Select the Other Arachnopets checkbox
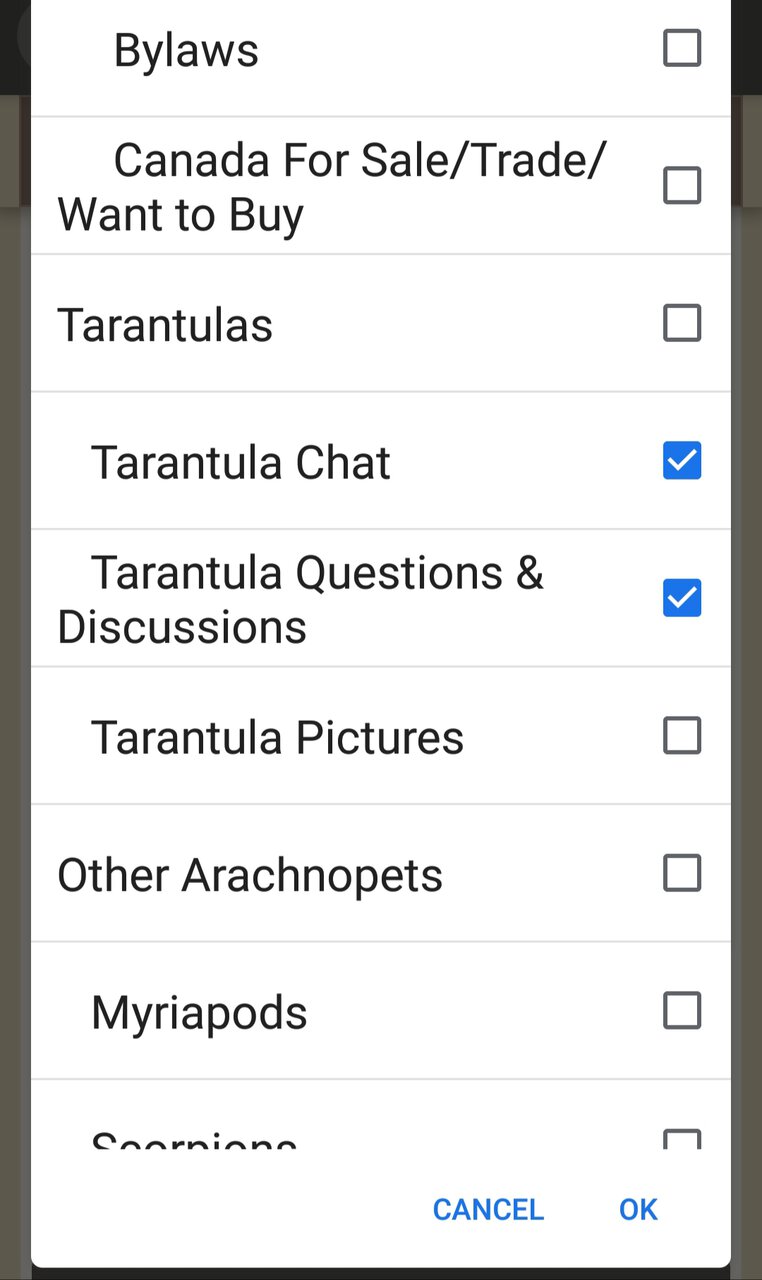Image resolution: width=762 pixels, height=1280 pixels. (682, 873)
